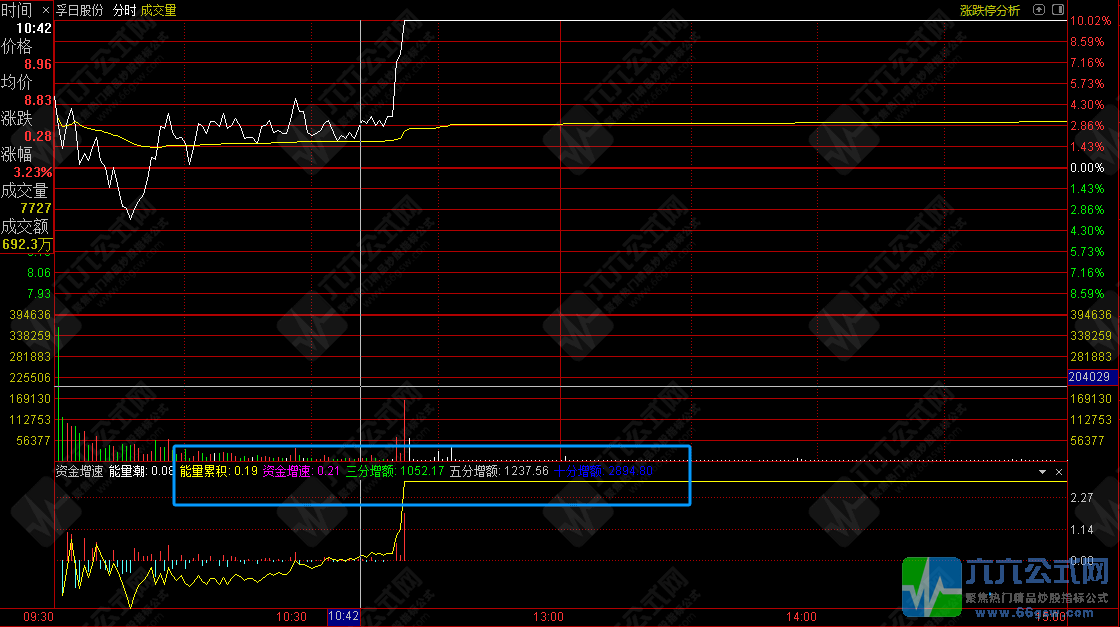Viewport: 1120px width, 627px height.
Task: Click the 六六公式网 logo
Action: click(1008, 585)
